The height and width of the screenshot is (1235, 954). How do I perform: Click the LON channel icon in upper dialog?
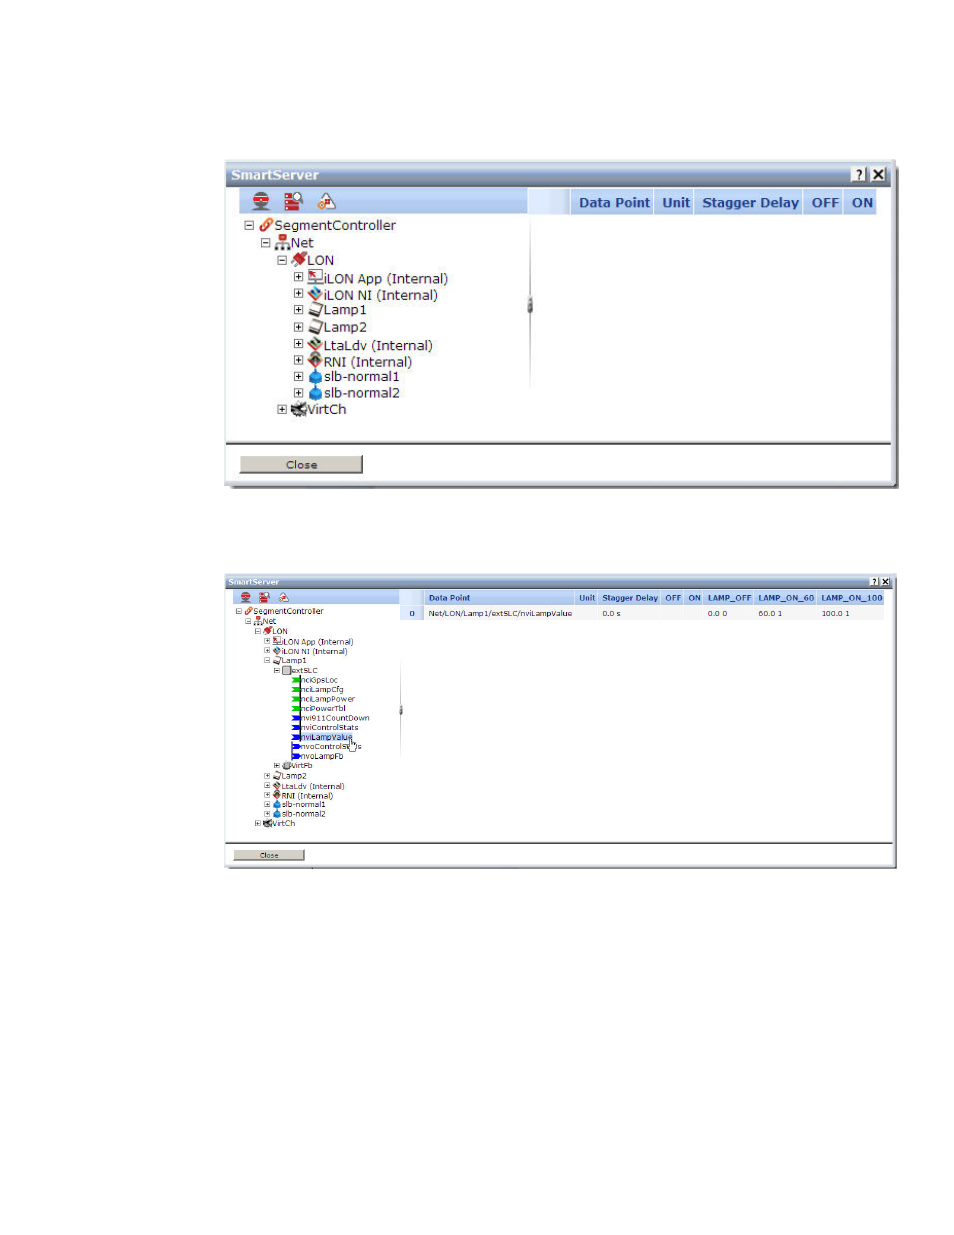(299, 259)
